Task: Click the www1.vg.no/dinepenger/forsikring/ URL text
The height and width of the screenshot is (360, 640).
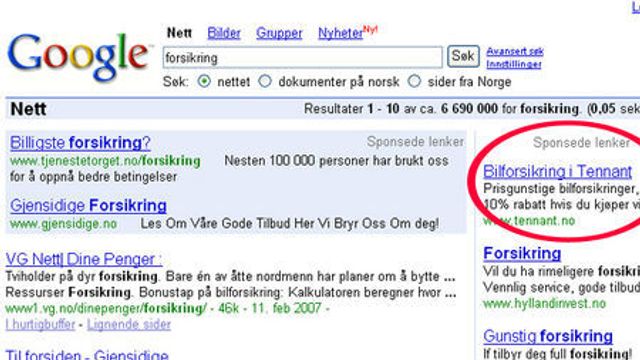Action: tap(106, 308)
